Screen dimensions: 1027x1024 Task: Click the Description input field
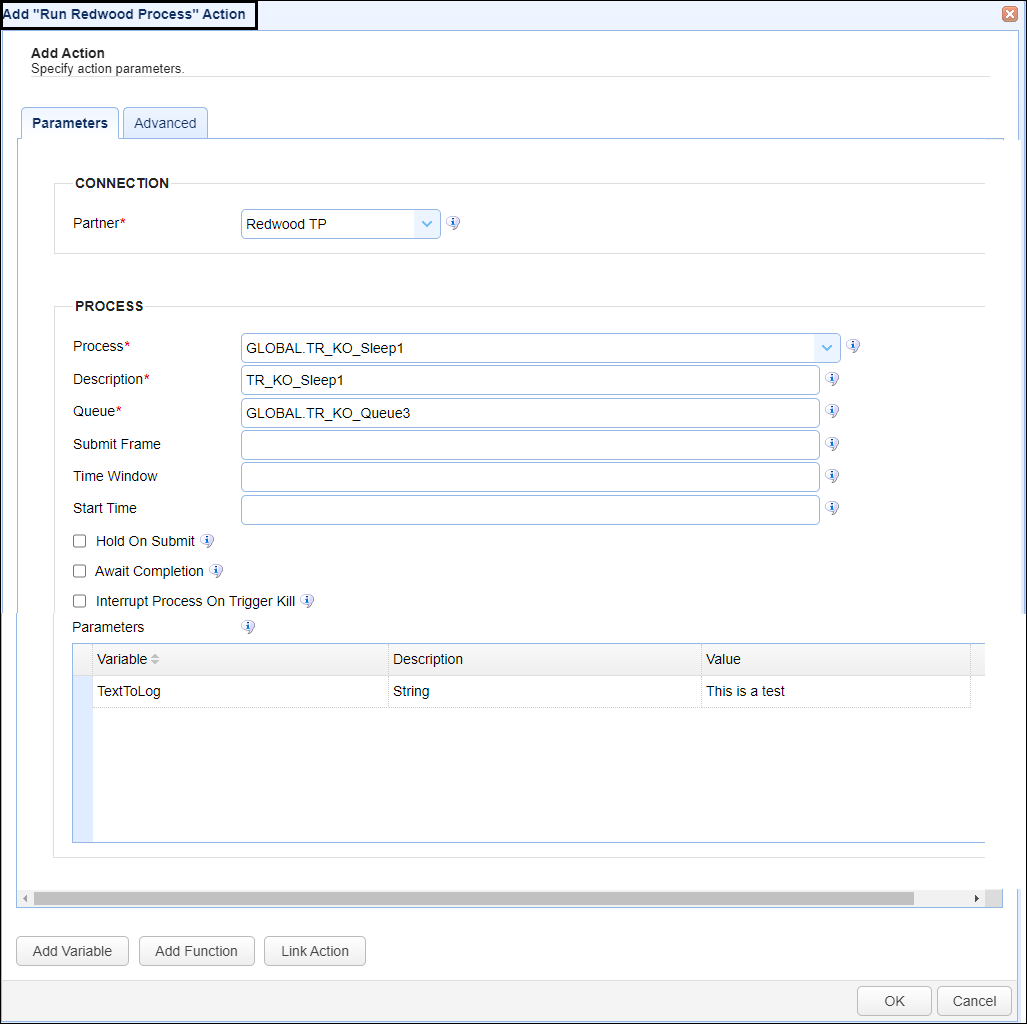click(x=530, y=380)
